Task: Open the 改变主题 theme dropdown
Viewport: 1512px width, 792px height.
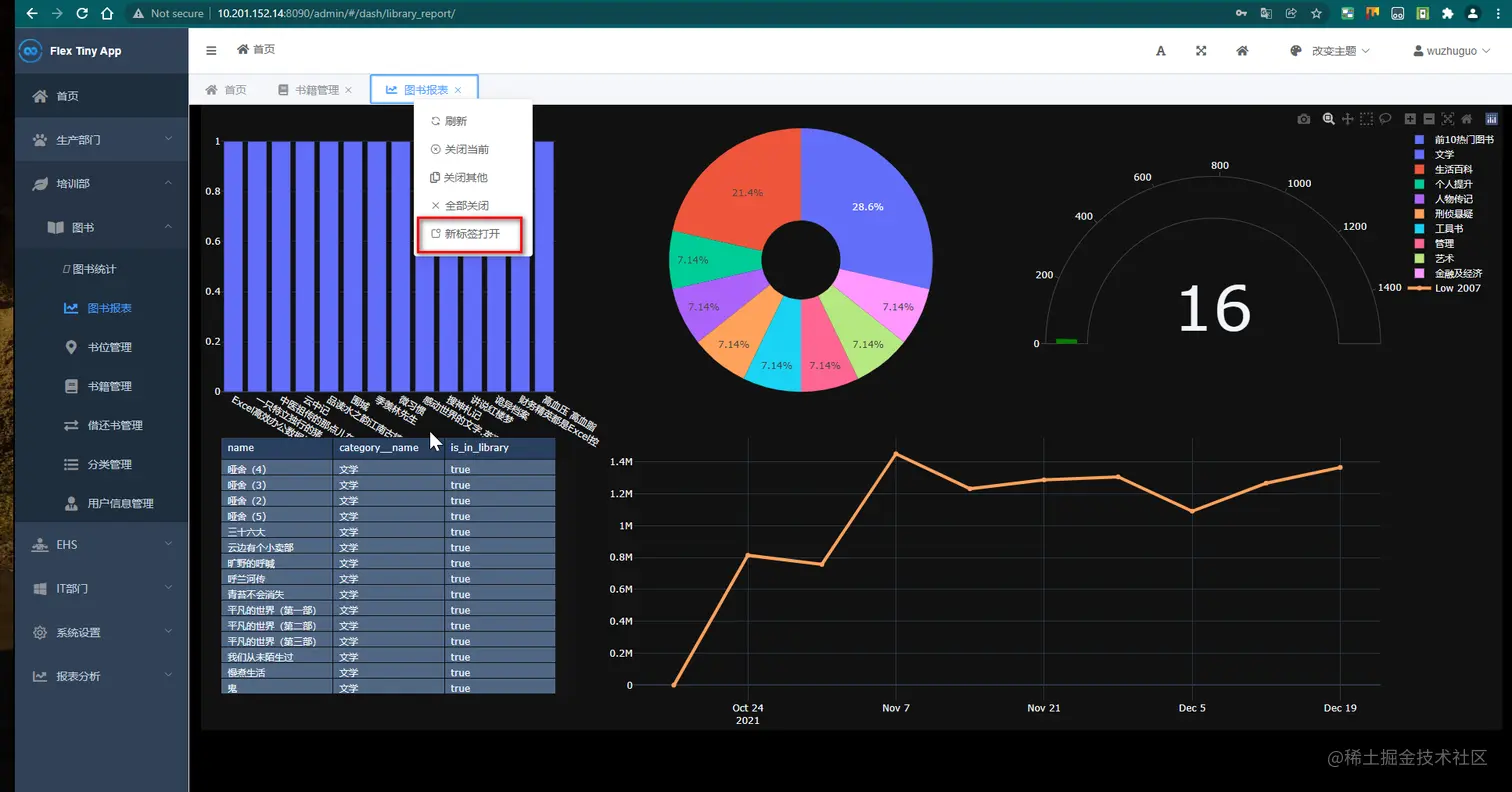Action: coord(1330,51)
